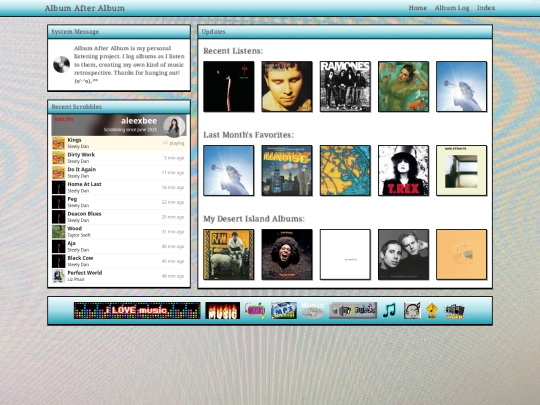Click album art beside Dirty Work track
Viewport: 540px width, 405px height.
pos(59,158)
